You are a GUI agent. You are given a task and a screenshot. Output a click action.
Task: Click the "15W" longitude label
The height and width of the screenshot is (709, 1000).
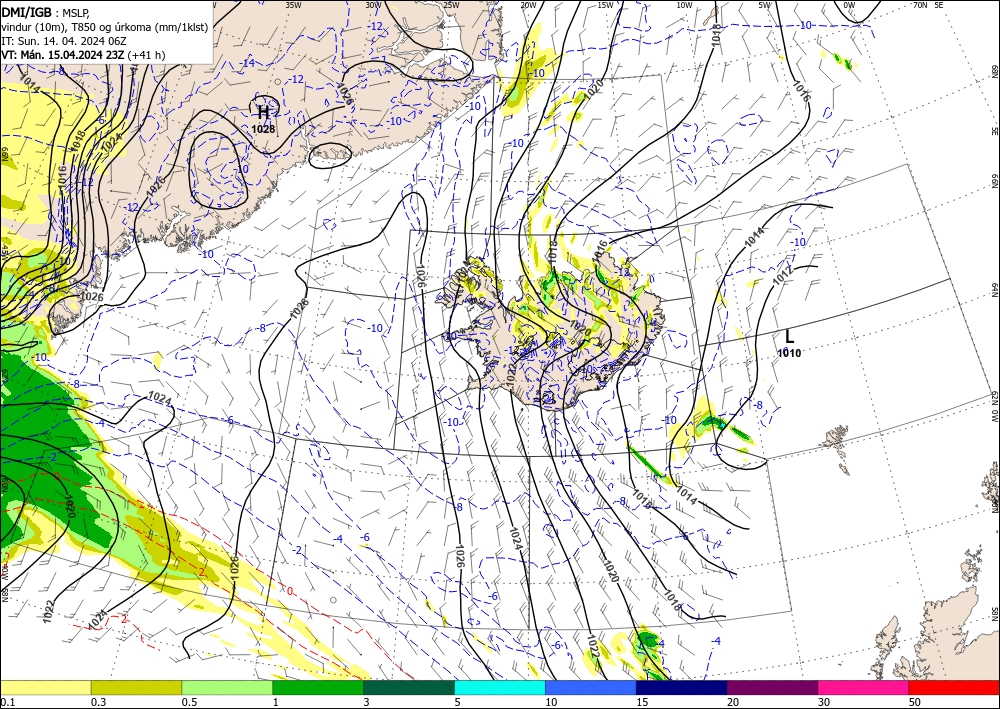pos(605,5)
